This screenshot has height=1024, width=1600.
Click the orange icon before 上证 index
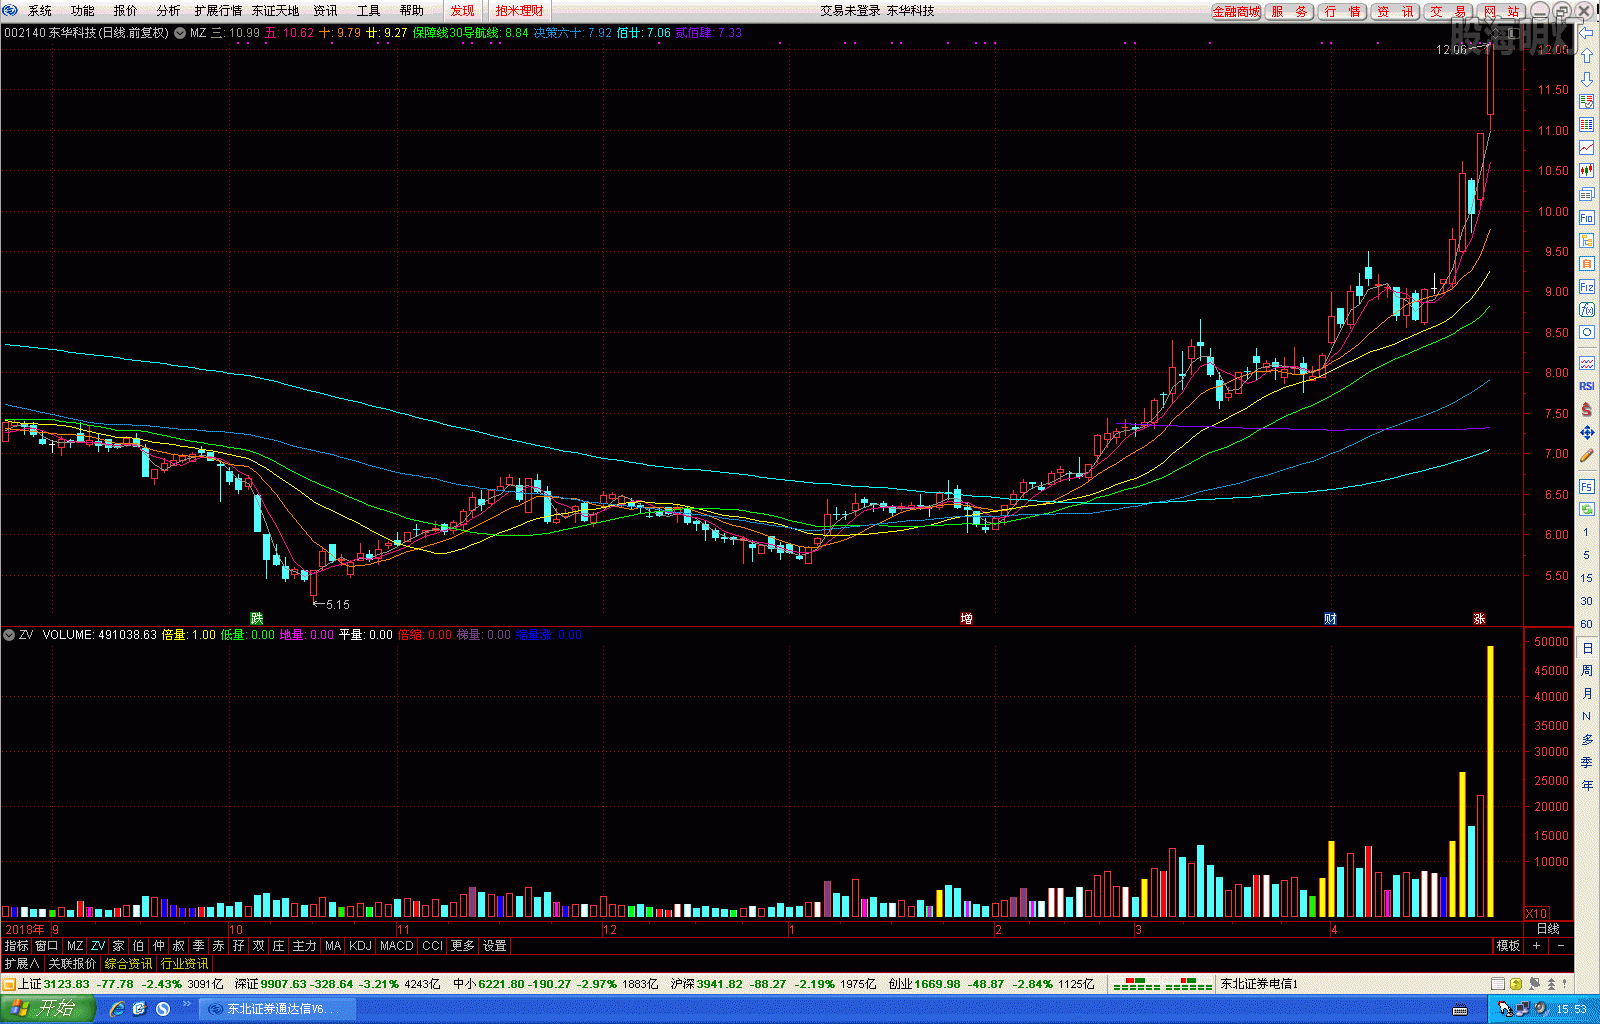pyautogui.click(x=9, y=984)
